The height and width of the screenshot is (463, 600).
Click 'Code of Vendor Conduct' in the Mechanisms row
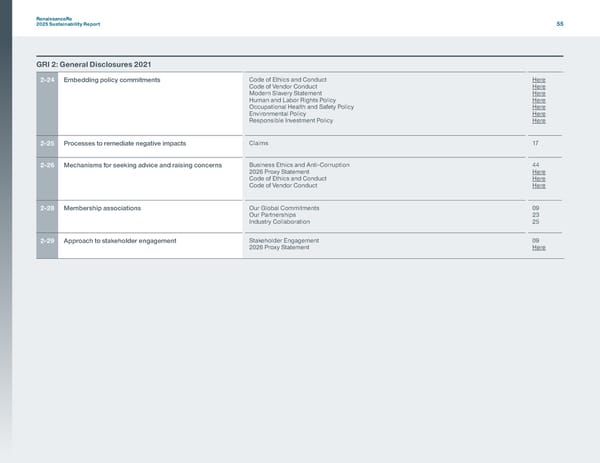coord(283,186)
